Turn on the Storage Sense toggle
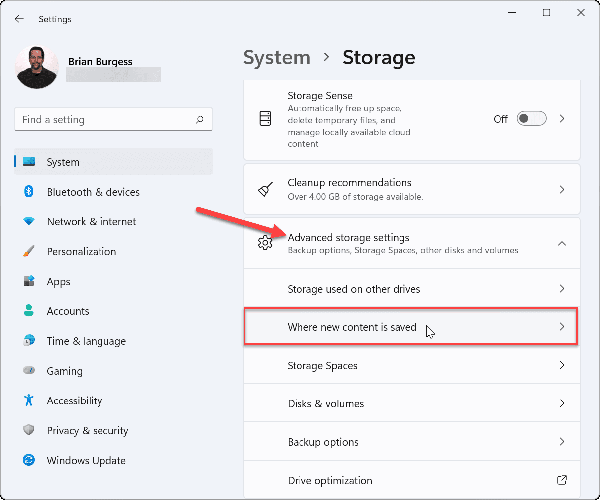600x500 pixels. click(x=531, y=119)
